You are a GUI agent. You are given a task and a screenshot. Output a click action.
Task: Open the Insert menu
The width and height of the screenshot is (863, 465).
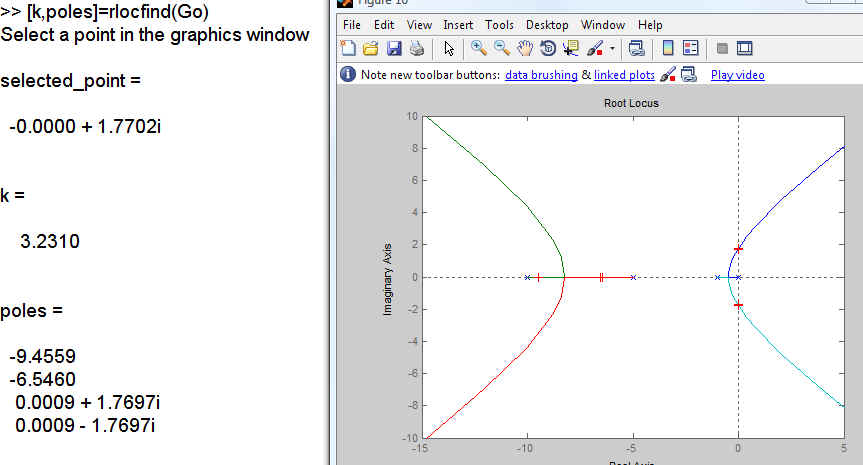click(x=458, y=25)
